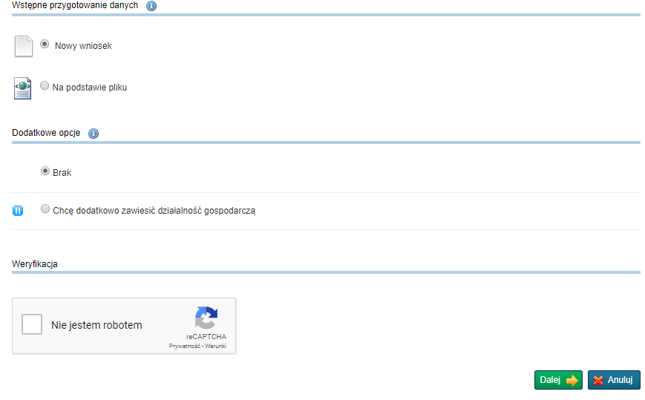Image resolution: width=645 pixels, height=400 pixels.
Task: Click the Nowy wniosek label text
Action: coord(83,46)
